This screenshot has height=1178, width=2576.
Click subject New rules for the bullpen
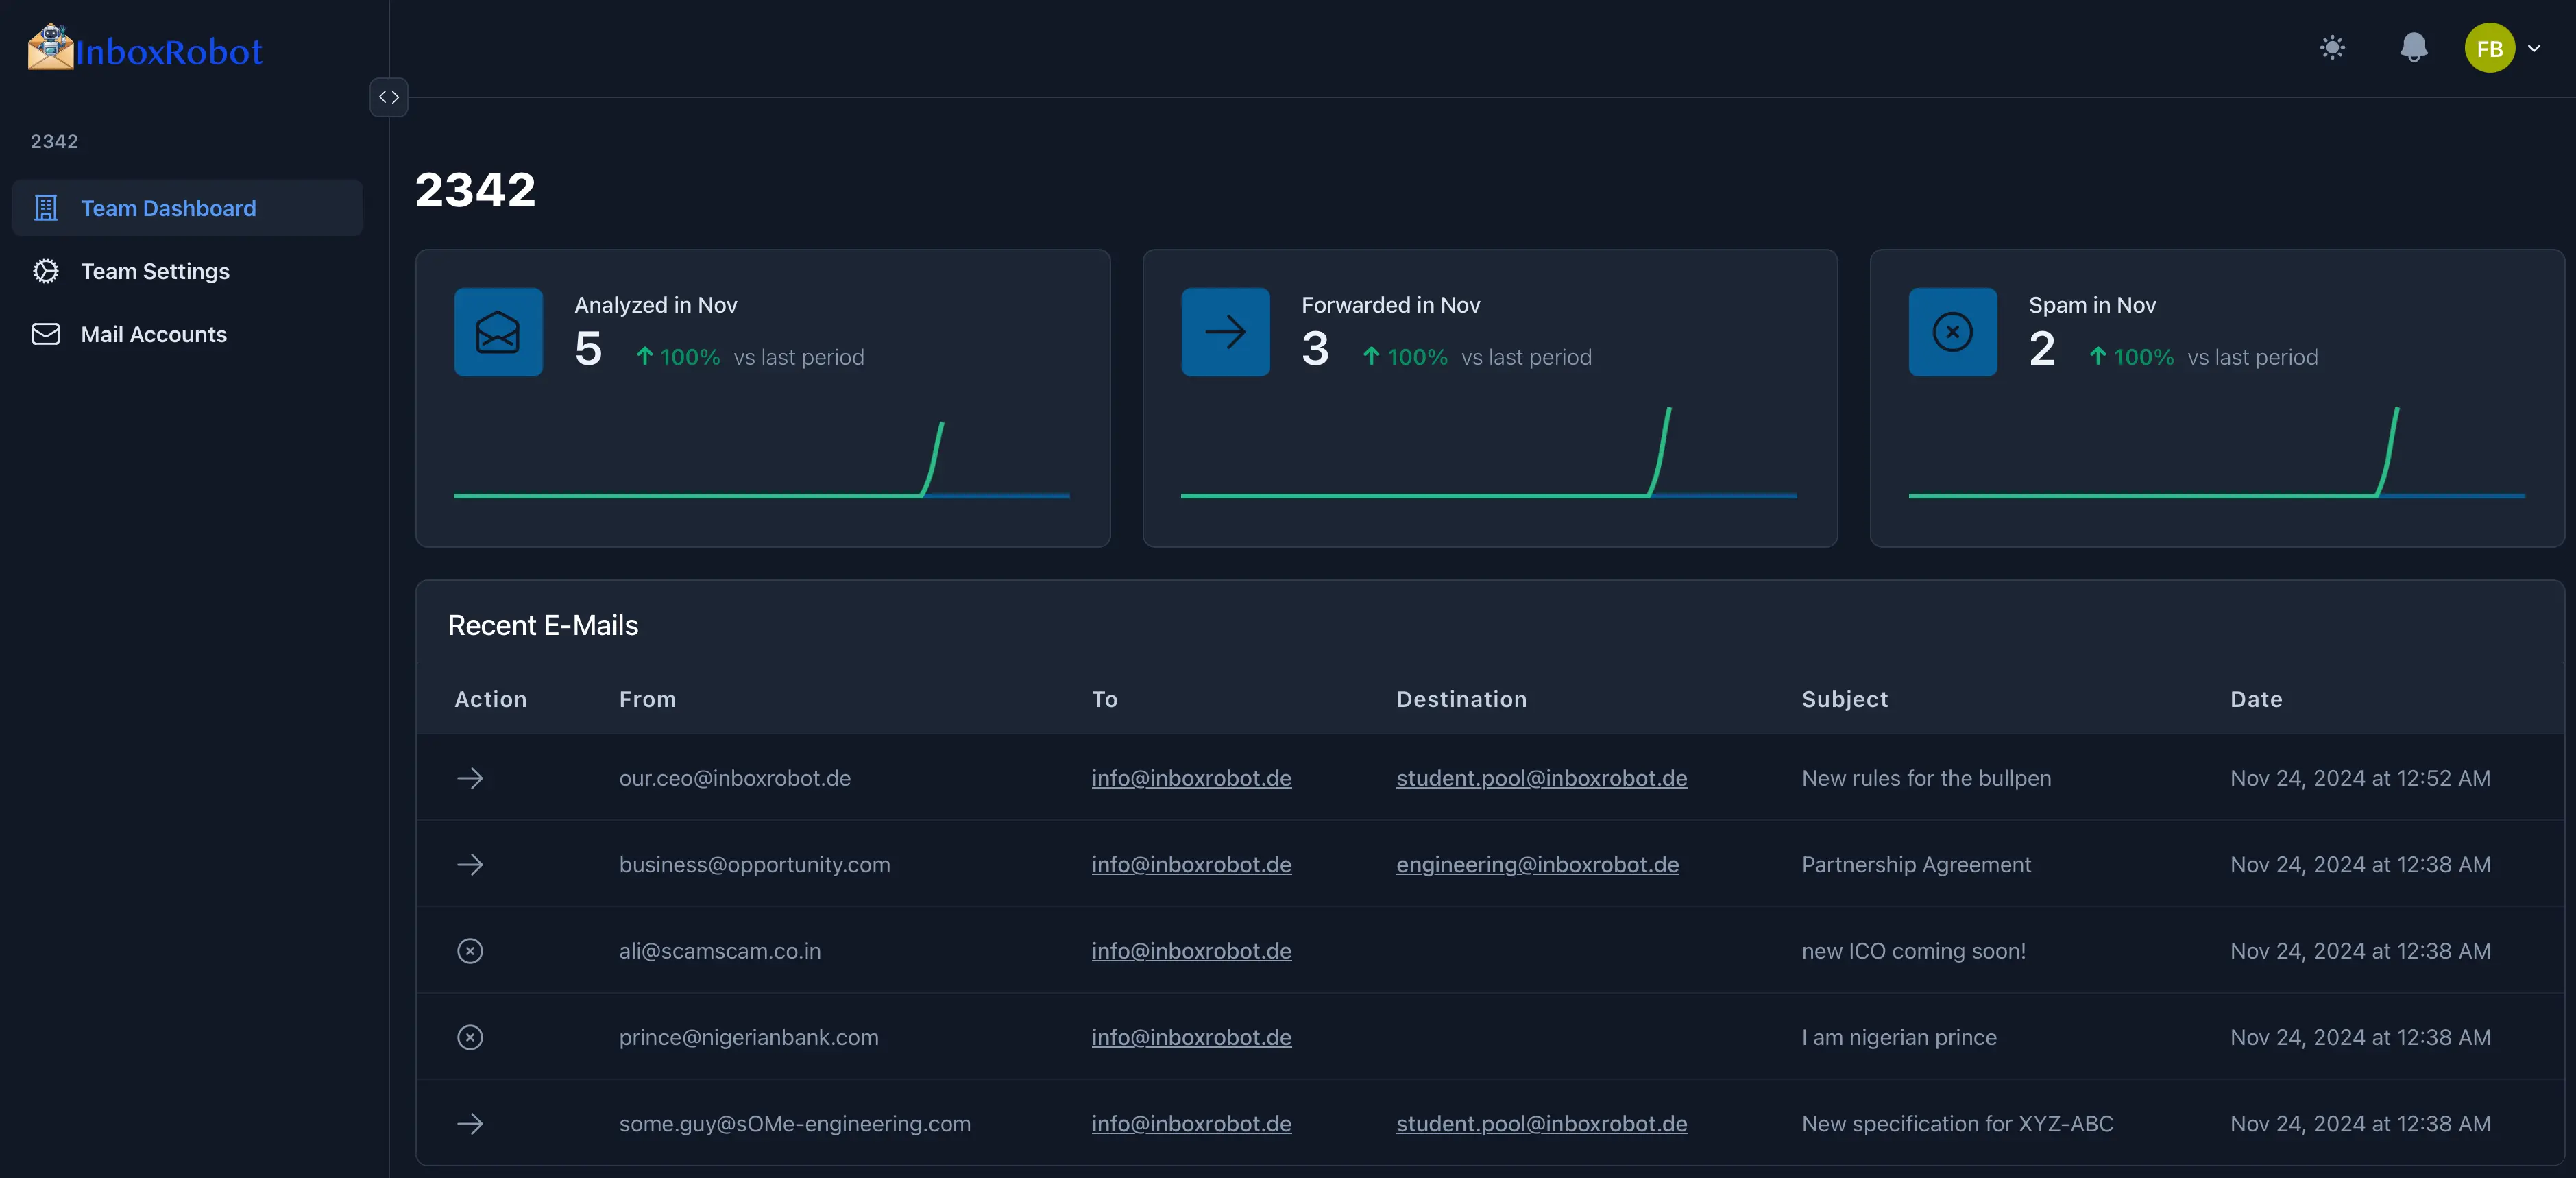(1926, 778)
